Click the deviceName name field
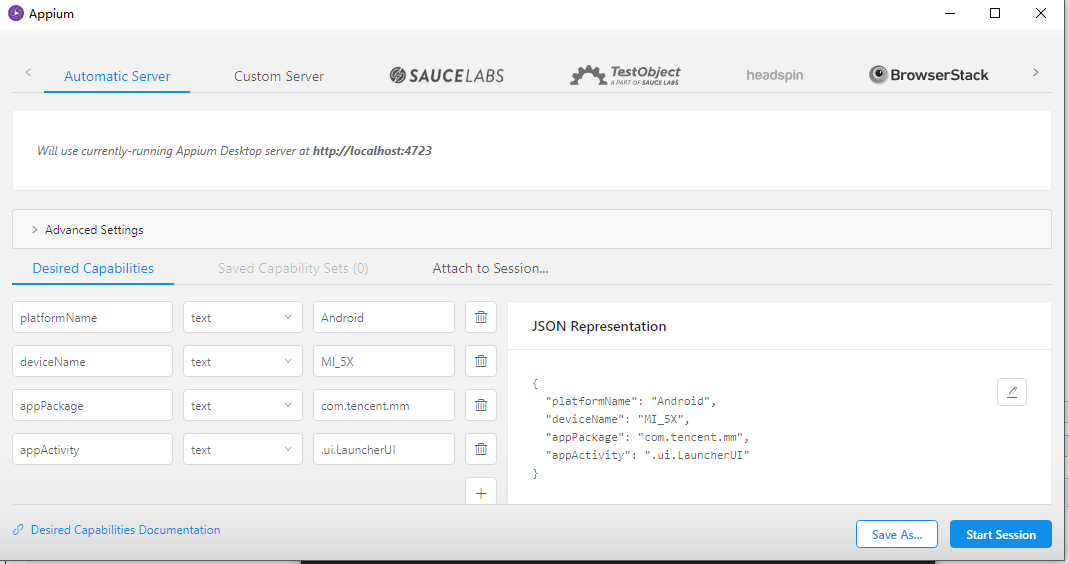This screenshot has height=564, width=1069. click(93, 361)
